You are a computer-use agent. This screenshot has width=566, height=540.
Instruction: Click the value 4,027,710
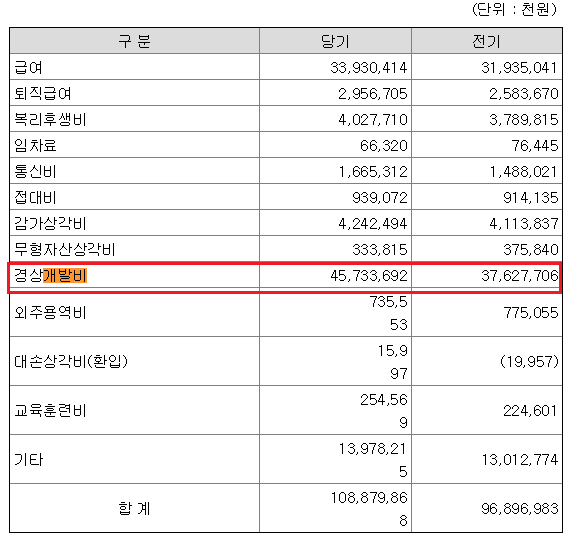[373, 120]
